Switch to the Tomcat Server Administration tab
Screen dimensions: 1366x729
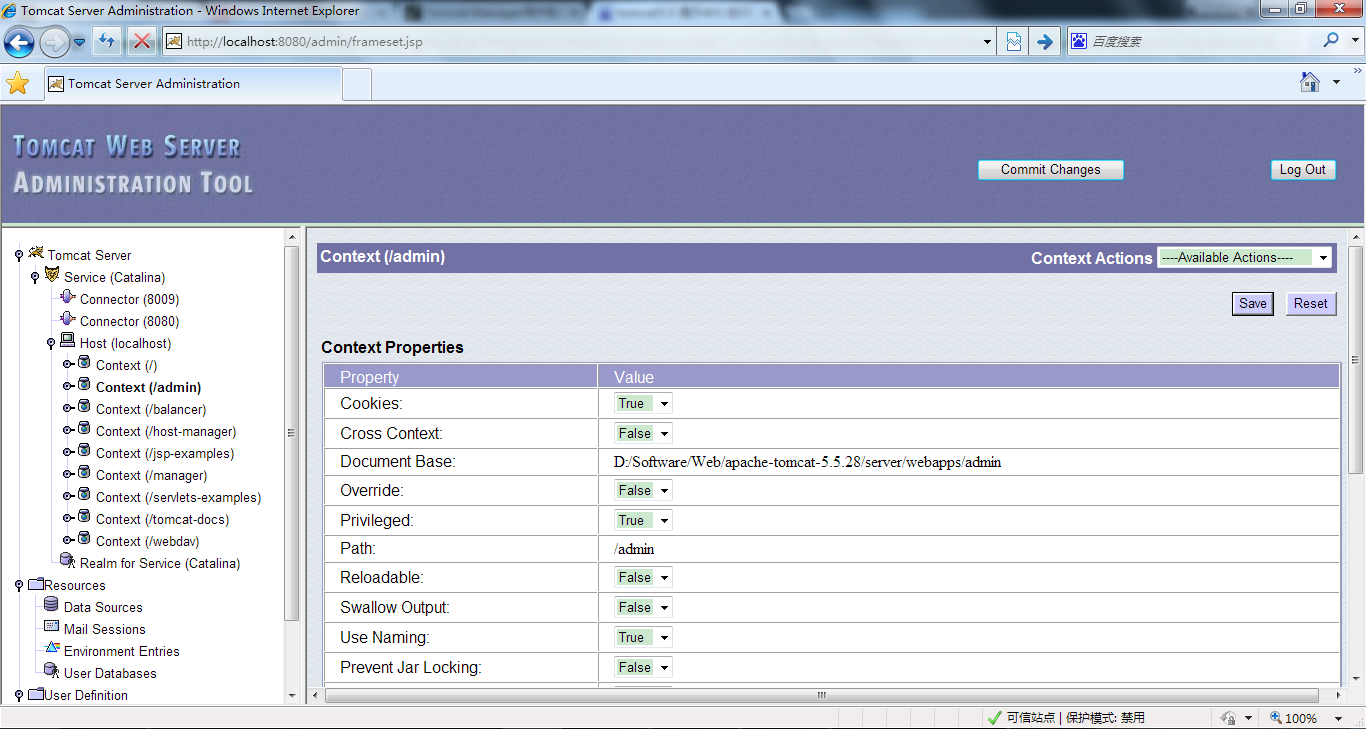coord(193,84)
